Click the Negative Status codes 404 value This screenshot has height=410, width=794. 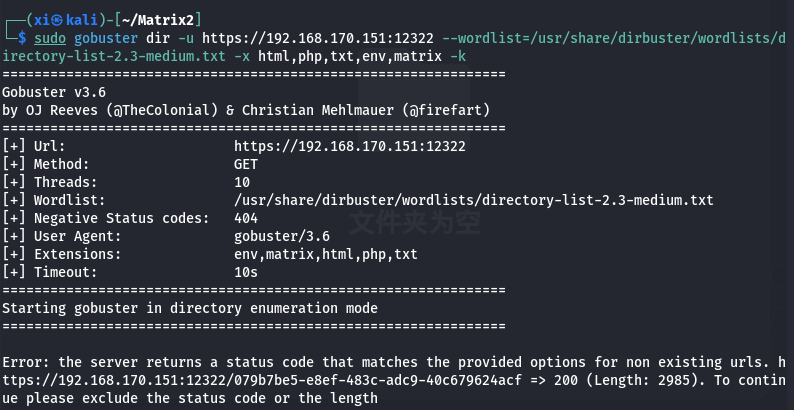(246, 219)
